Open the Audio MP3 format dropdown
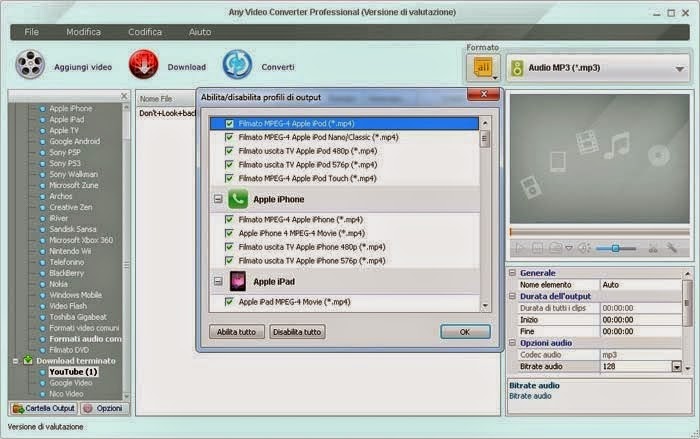 [x=679, y=69]
